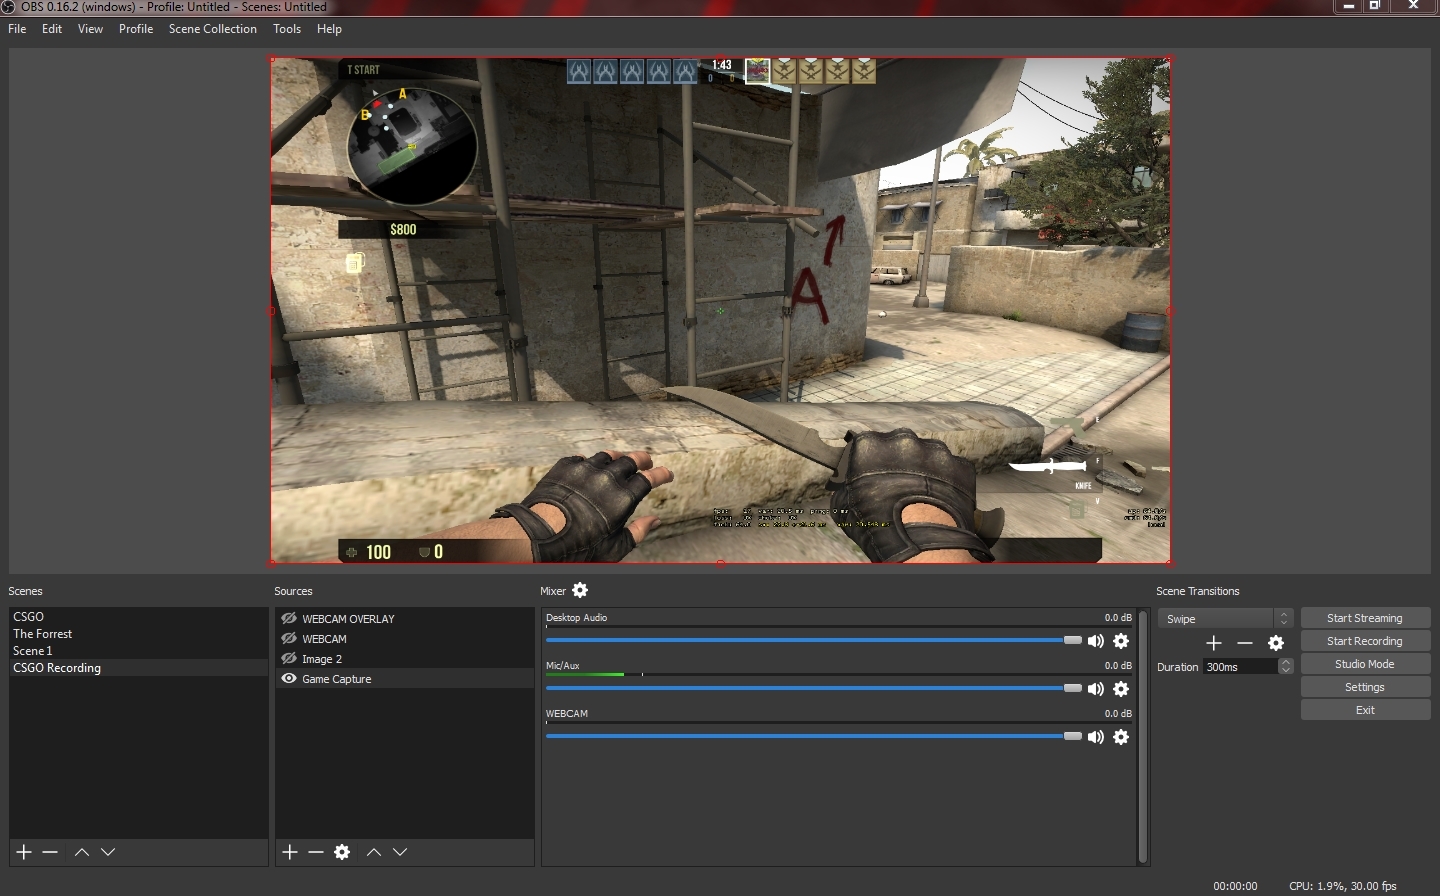
Task: Select Scene 1 in scenes list
Action: click(139, 650)
